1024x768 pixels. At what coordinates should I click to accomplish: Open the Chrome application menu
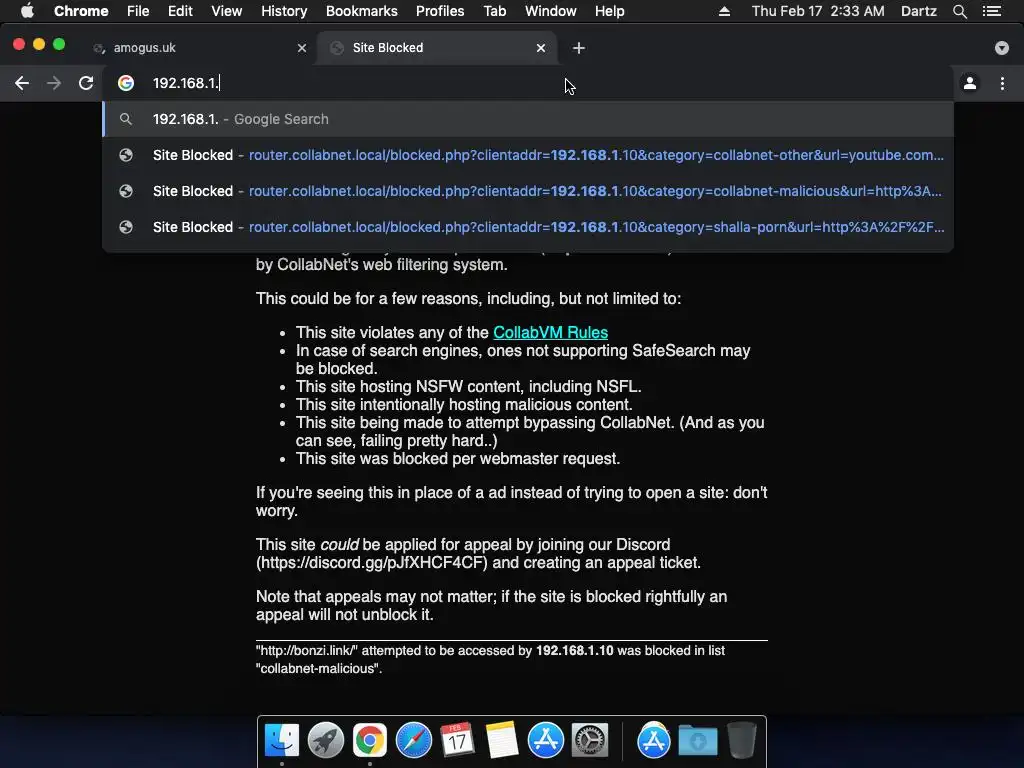click(x=81, y=11)
